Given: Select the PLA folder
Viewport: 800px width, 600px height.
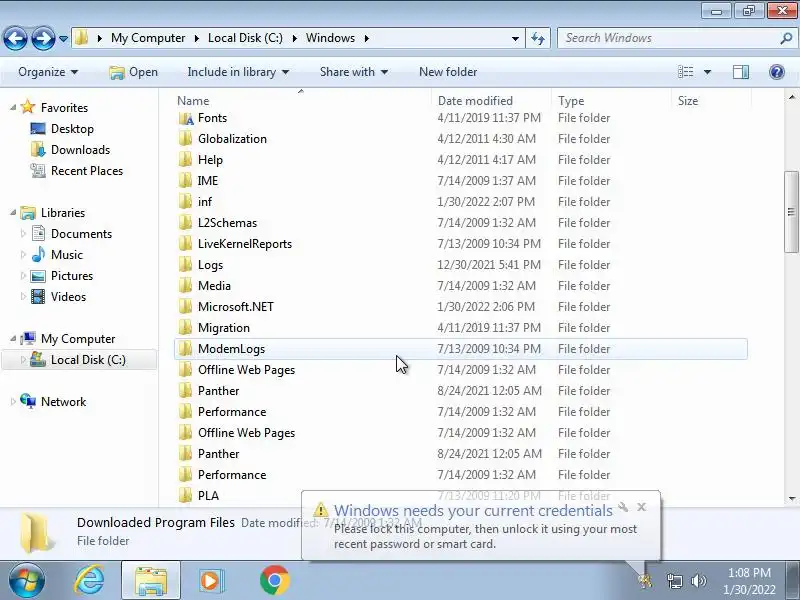Looking at the screenshot, I should coord(208,495).
